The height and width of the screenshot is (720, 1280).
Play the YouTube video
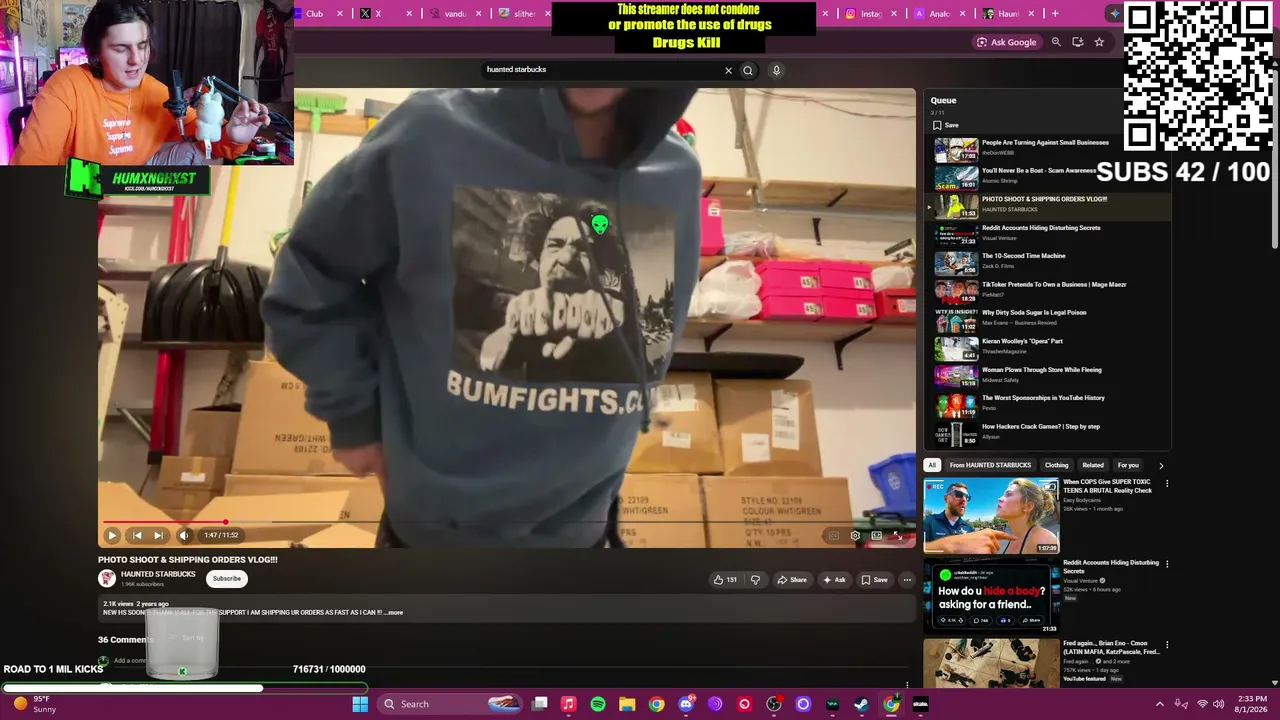112,535
